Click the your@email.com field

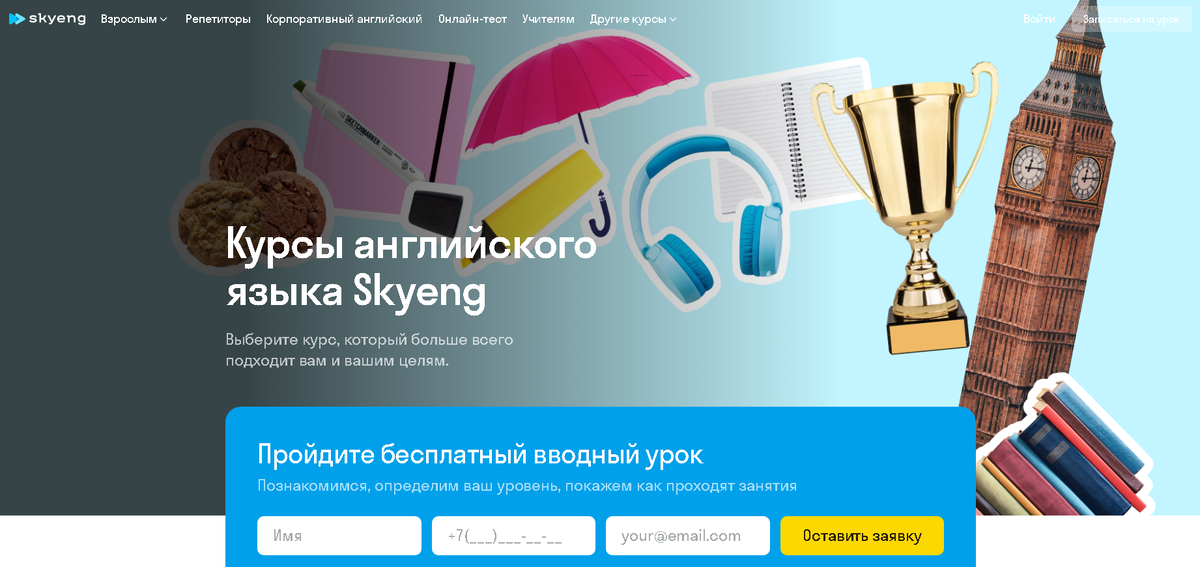pyautogui.click(x=688, y=535)
